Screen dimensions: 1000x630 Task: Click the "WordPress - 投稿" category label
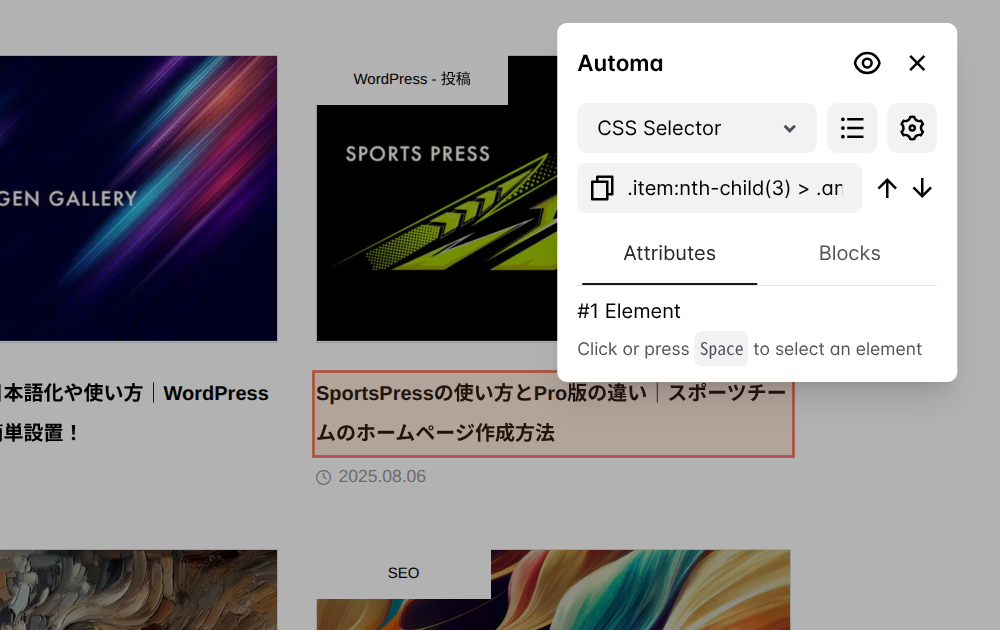point(412,79)
